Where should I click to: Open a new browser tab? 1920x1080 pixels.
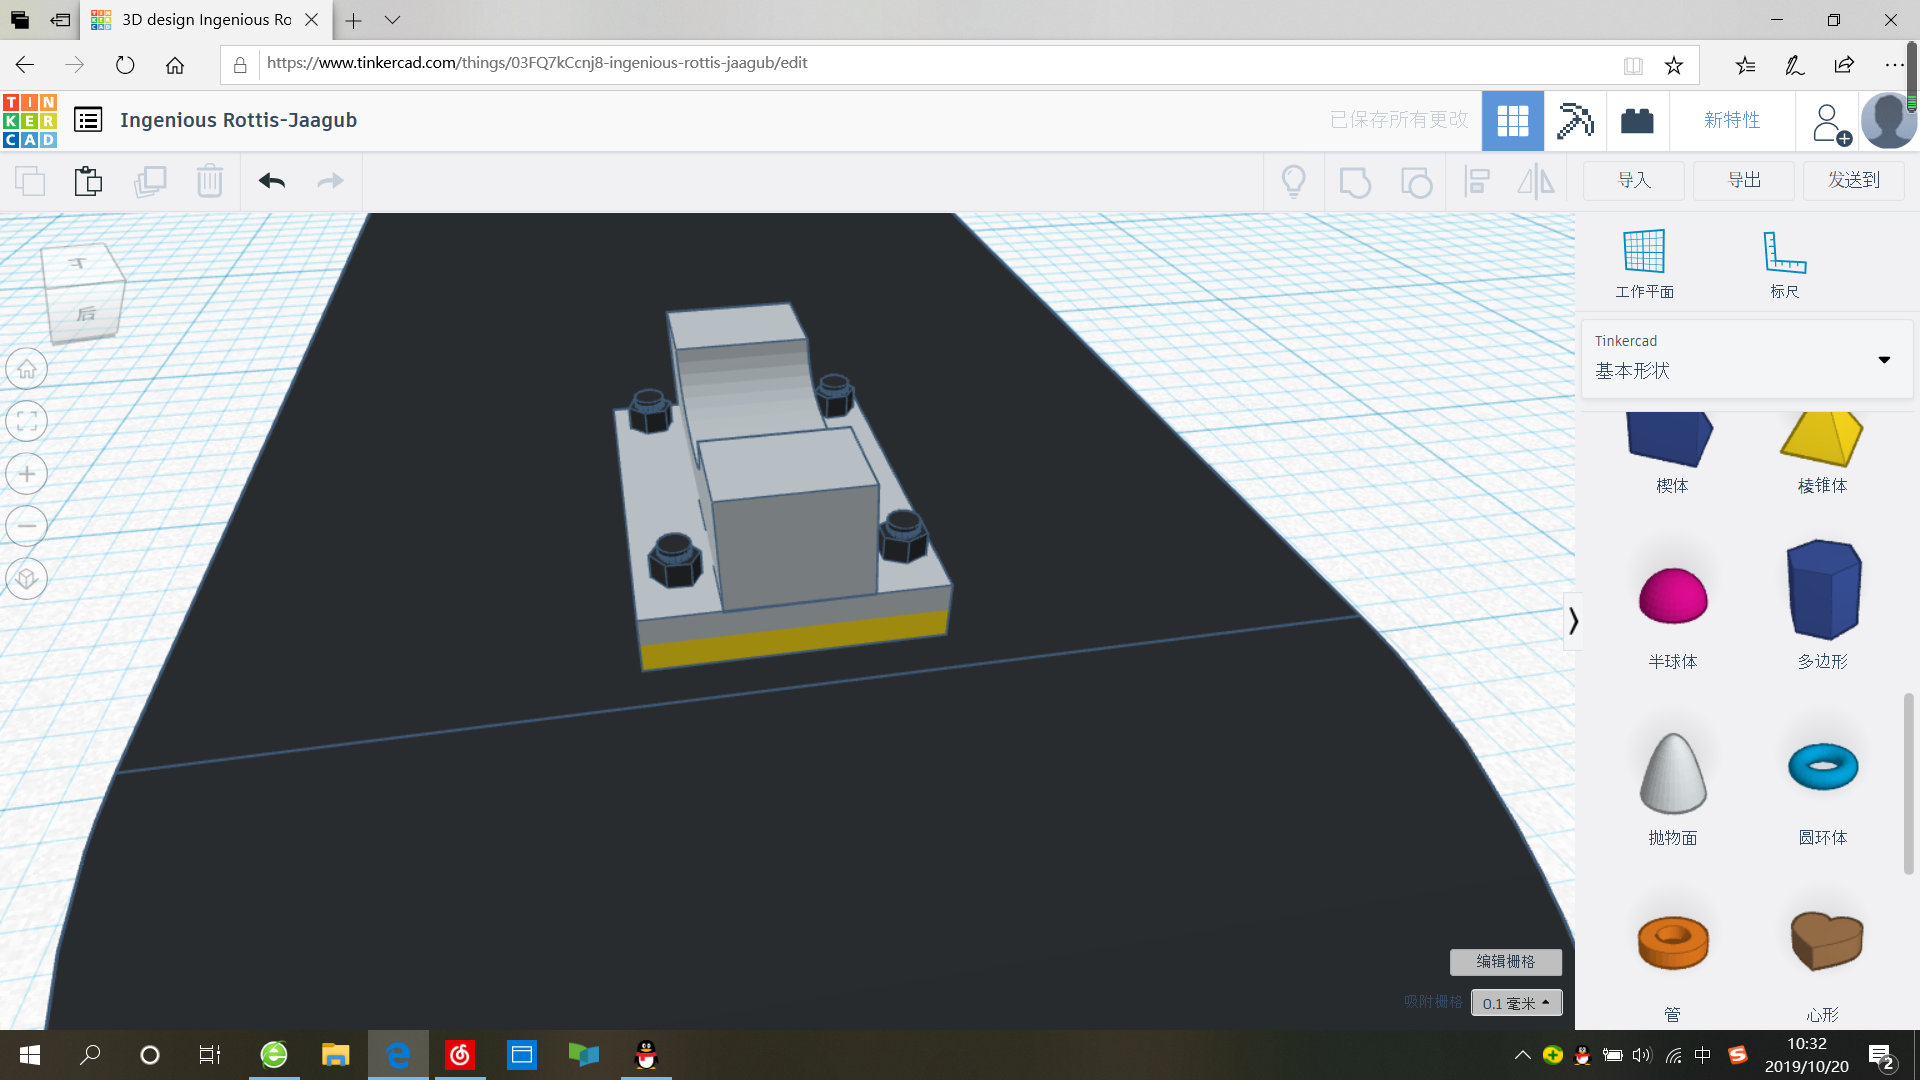(353, 20)
